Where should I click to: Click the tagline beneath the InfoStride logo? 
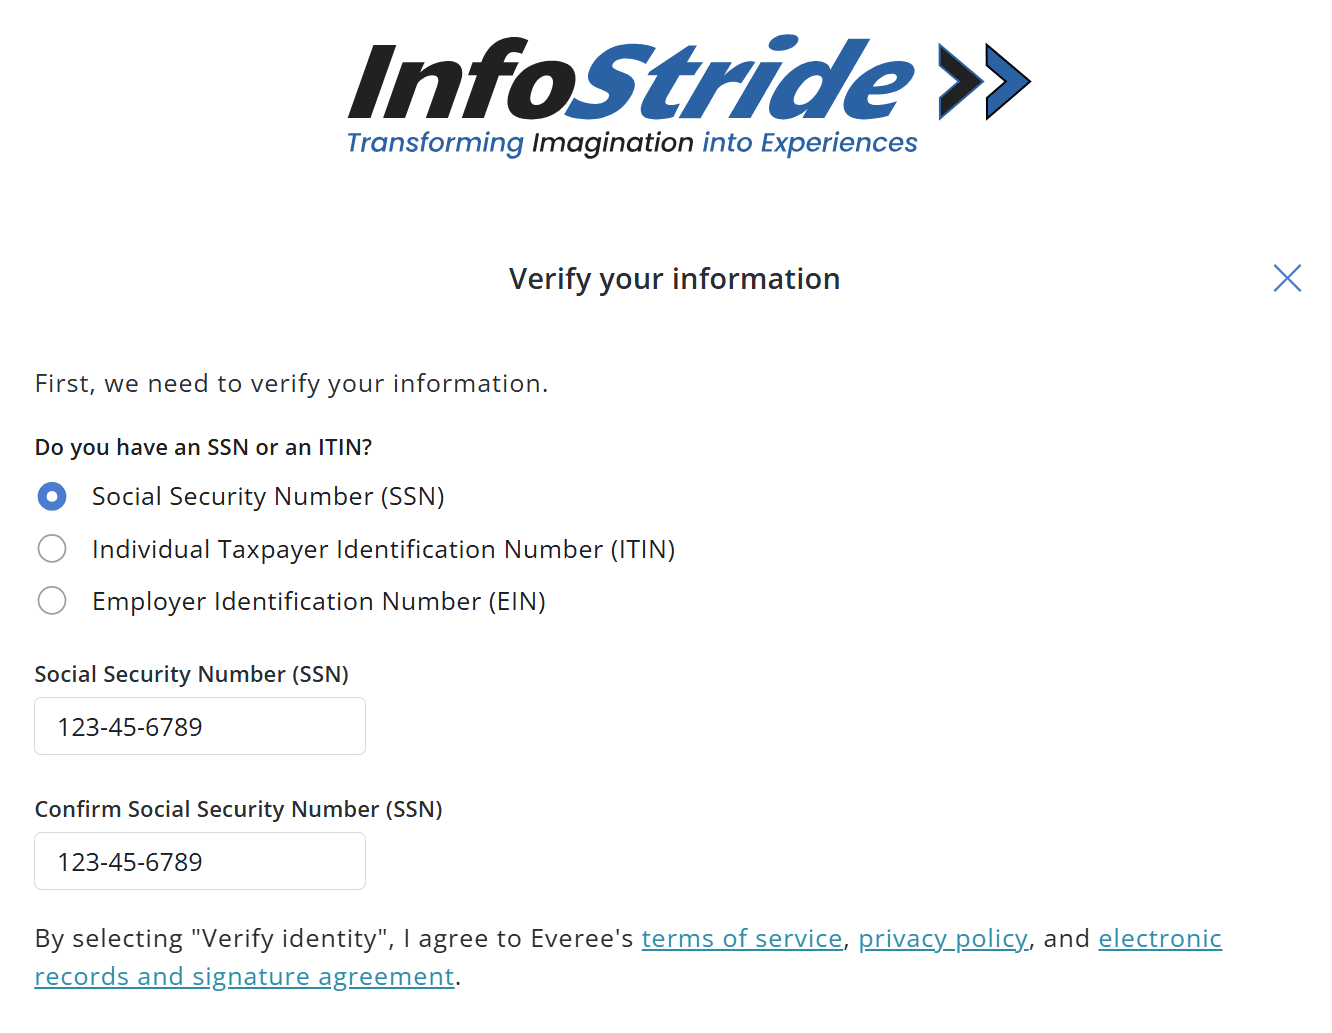631,142
